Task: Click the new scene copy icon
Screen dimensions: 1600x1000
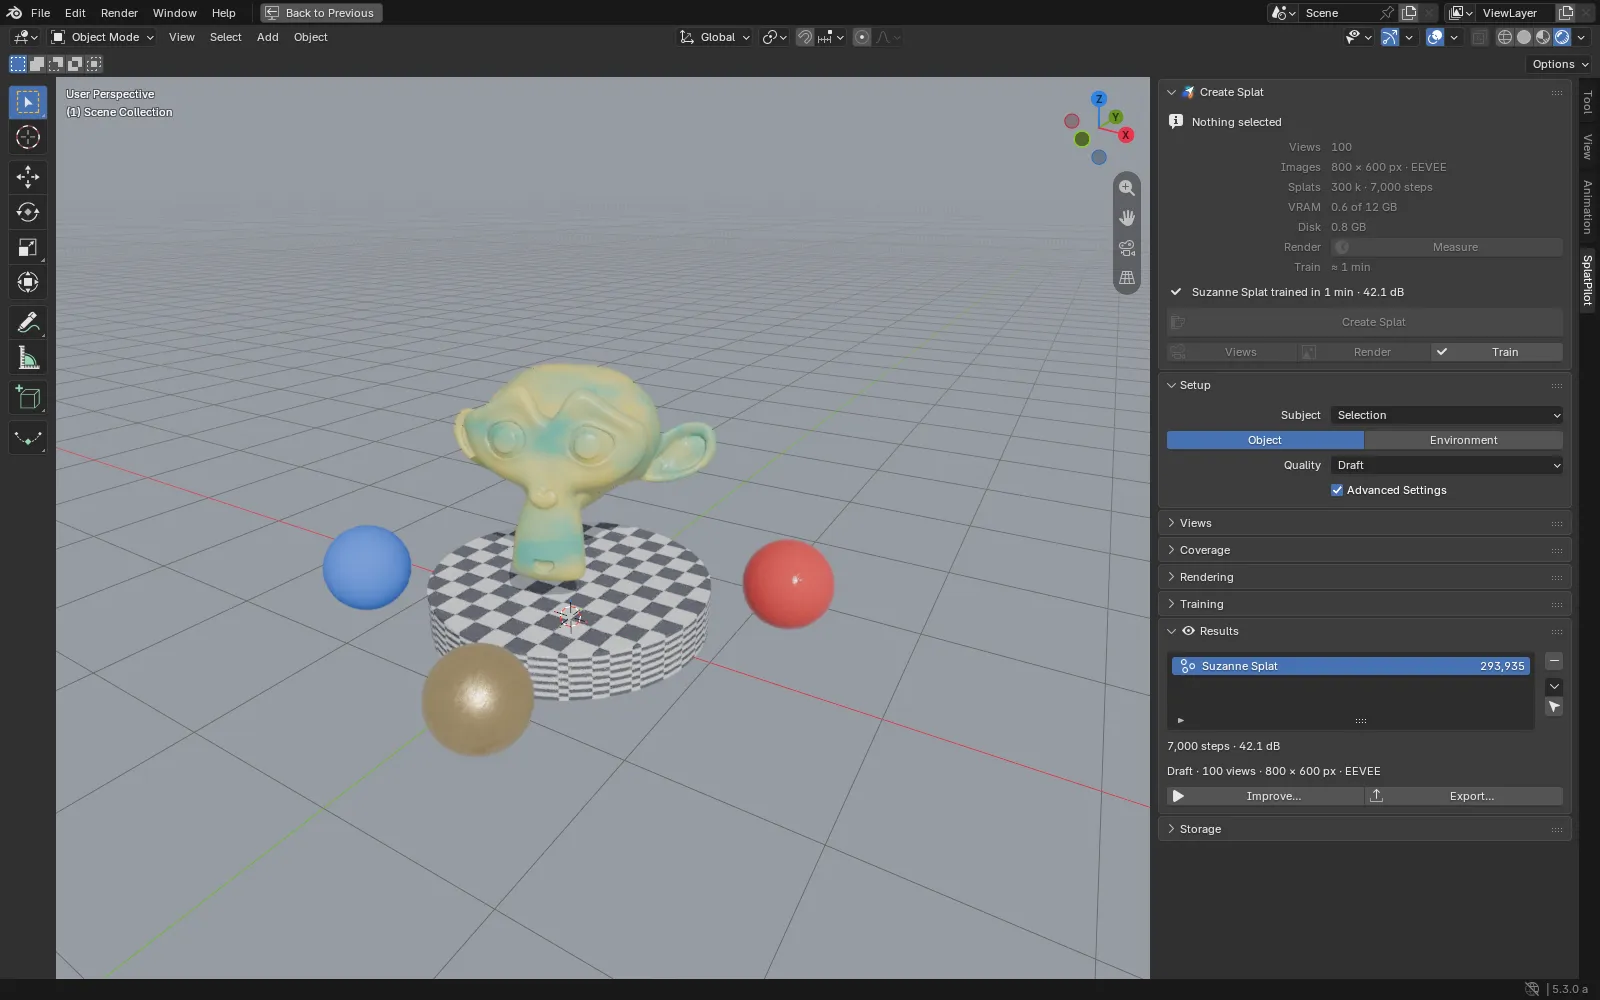Action: (x=1409, y=13)
